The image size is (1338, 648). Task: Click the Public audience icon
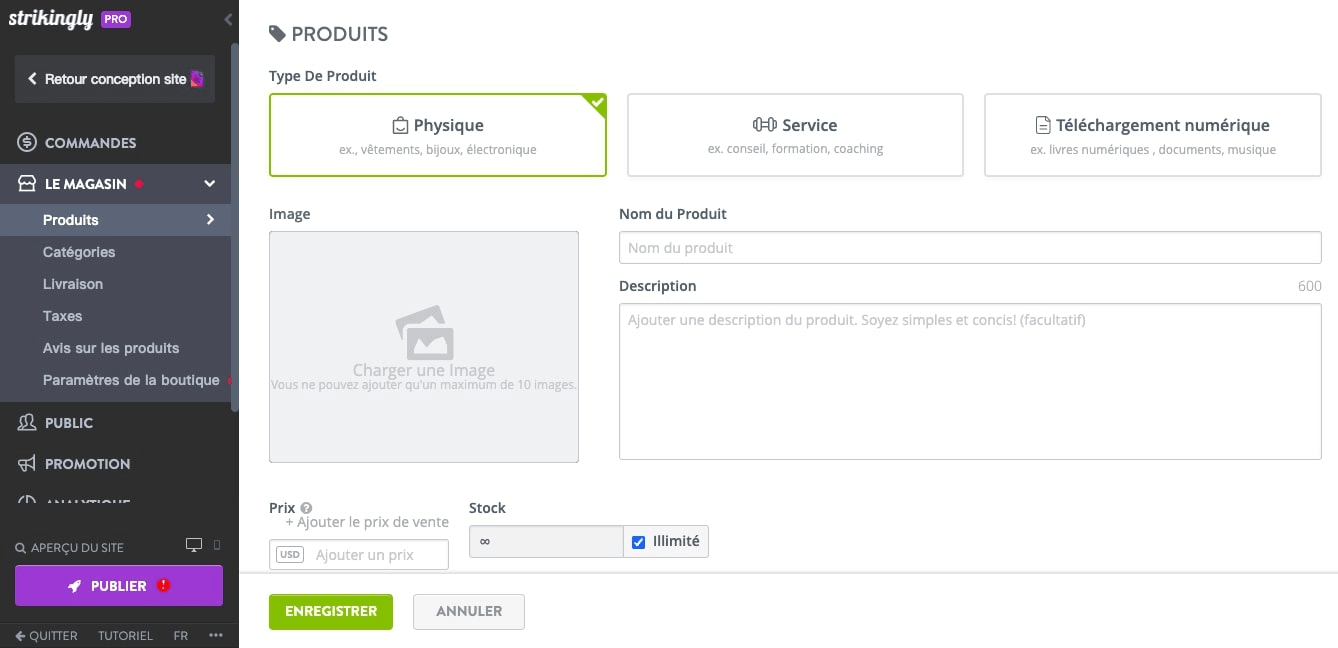tap(27, 423)
